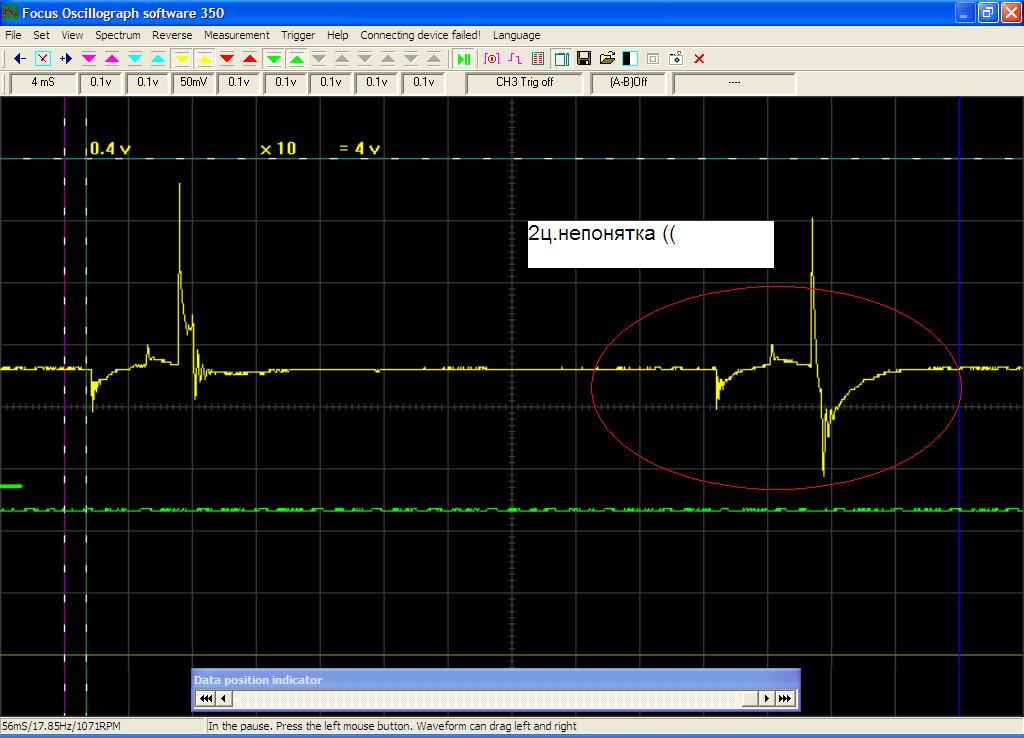The height and width of the screenshot is (738, 1024).
Task: Click the green up triangle icon
Action: click(x=296, y=59)
